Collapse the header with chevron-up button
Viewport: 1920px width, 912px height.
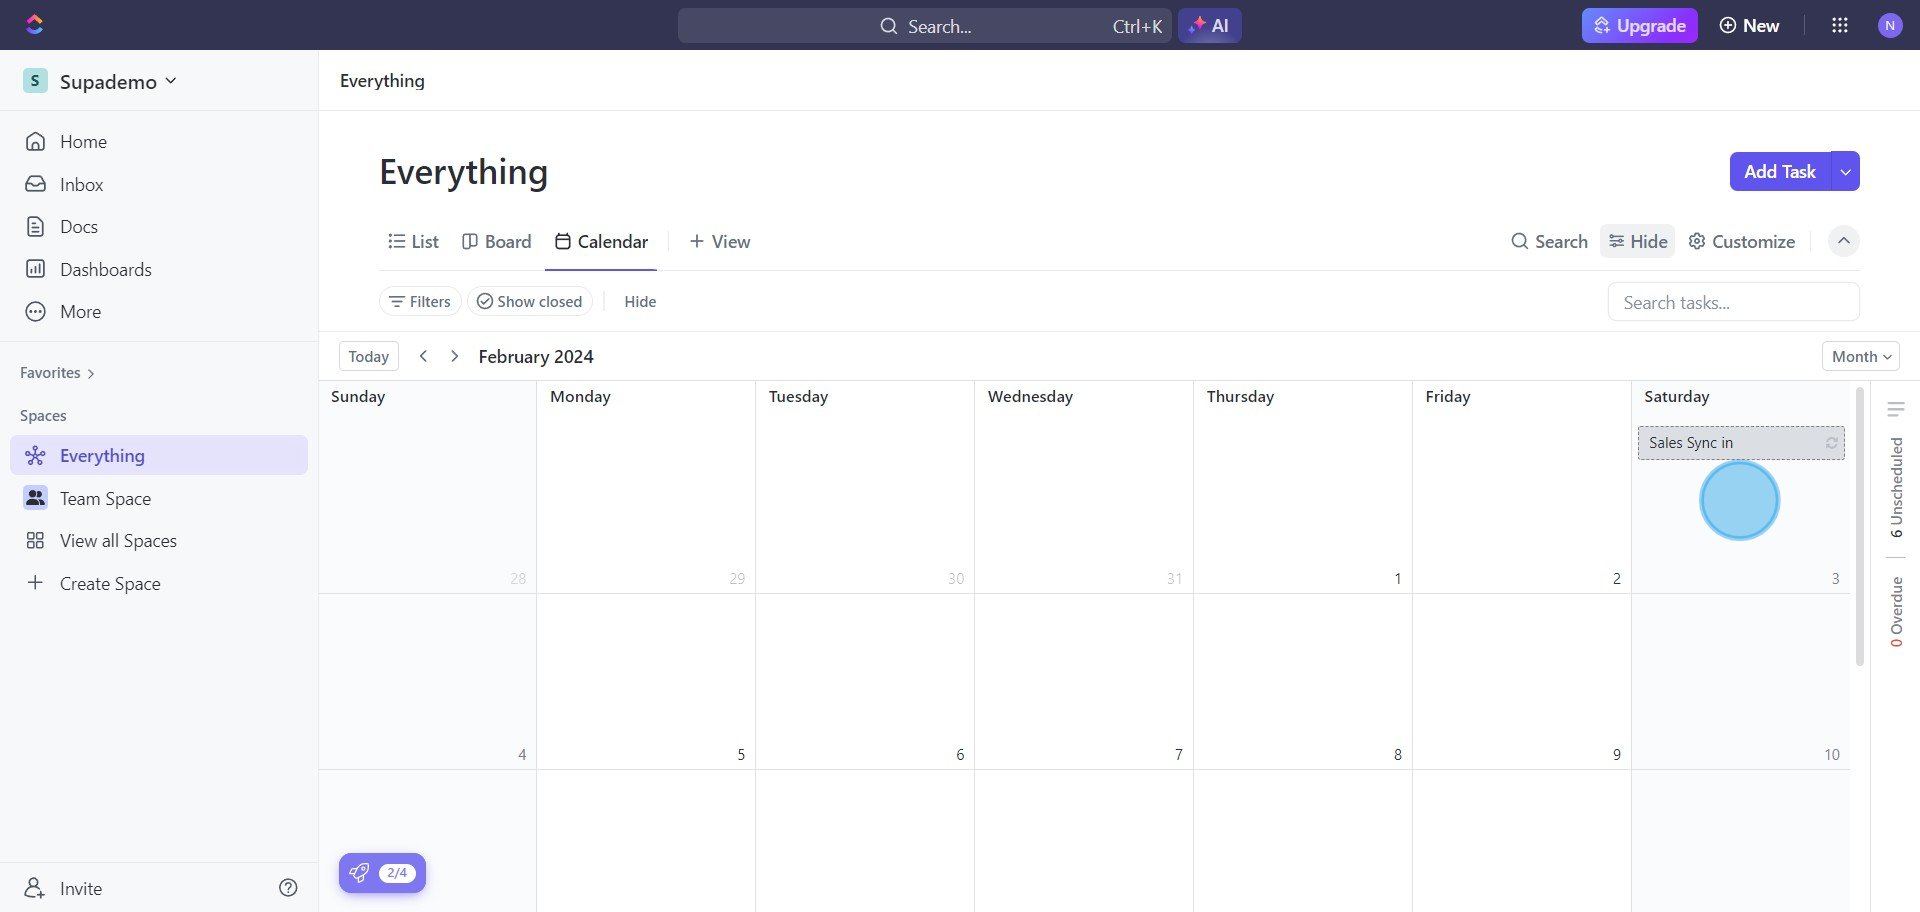[x=1844, y=241]
